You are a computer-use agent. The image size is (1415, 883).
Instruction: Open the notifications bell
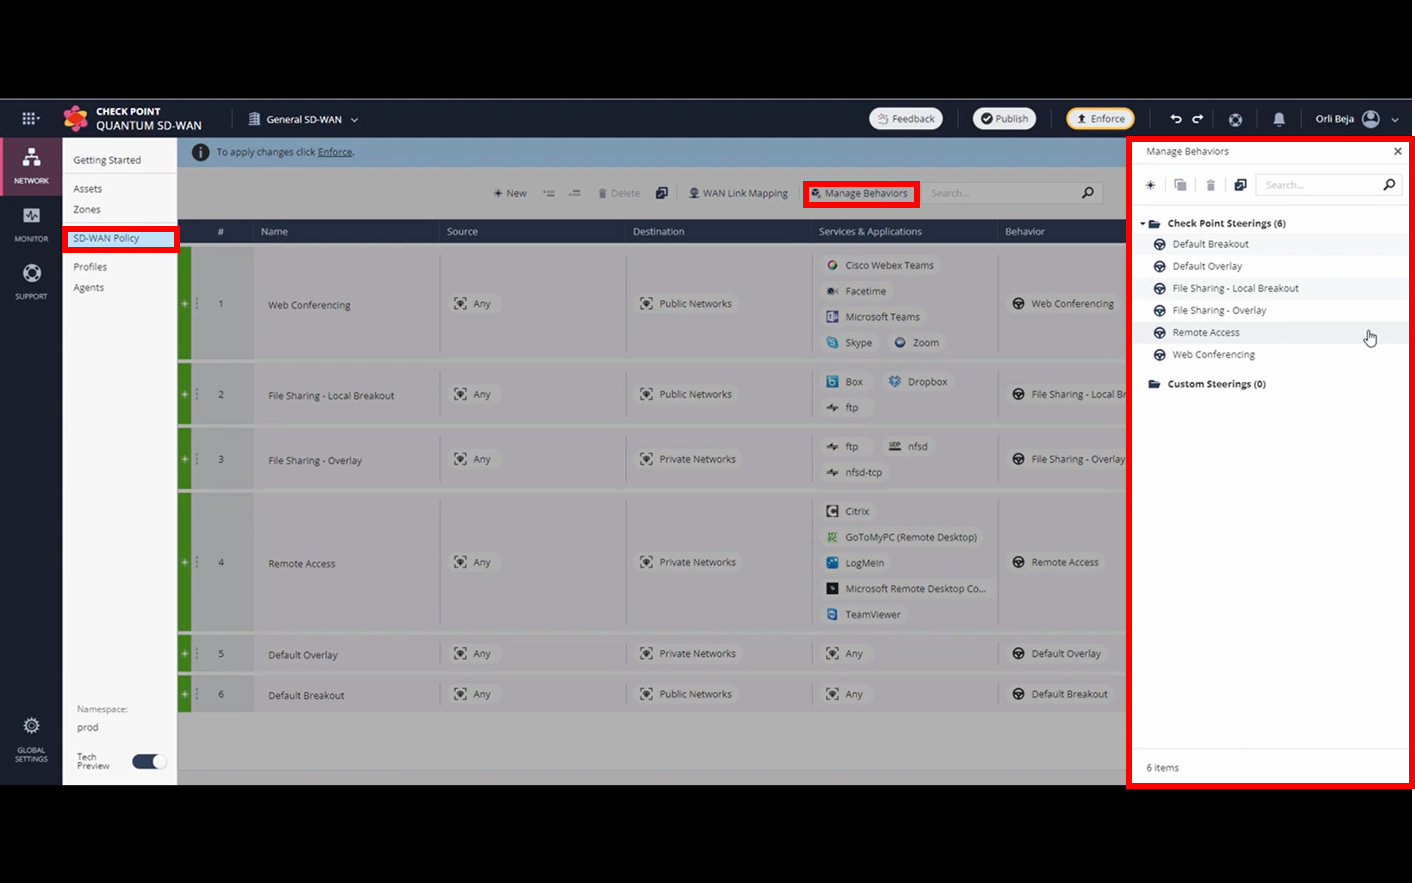[x=1279, y=119]
